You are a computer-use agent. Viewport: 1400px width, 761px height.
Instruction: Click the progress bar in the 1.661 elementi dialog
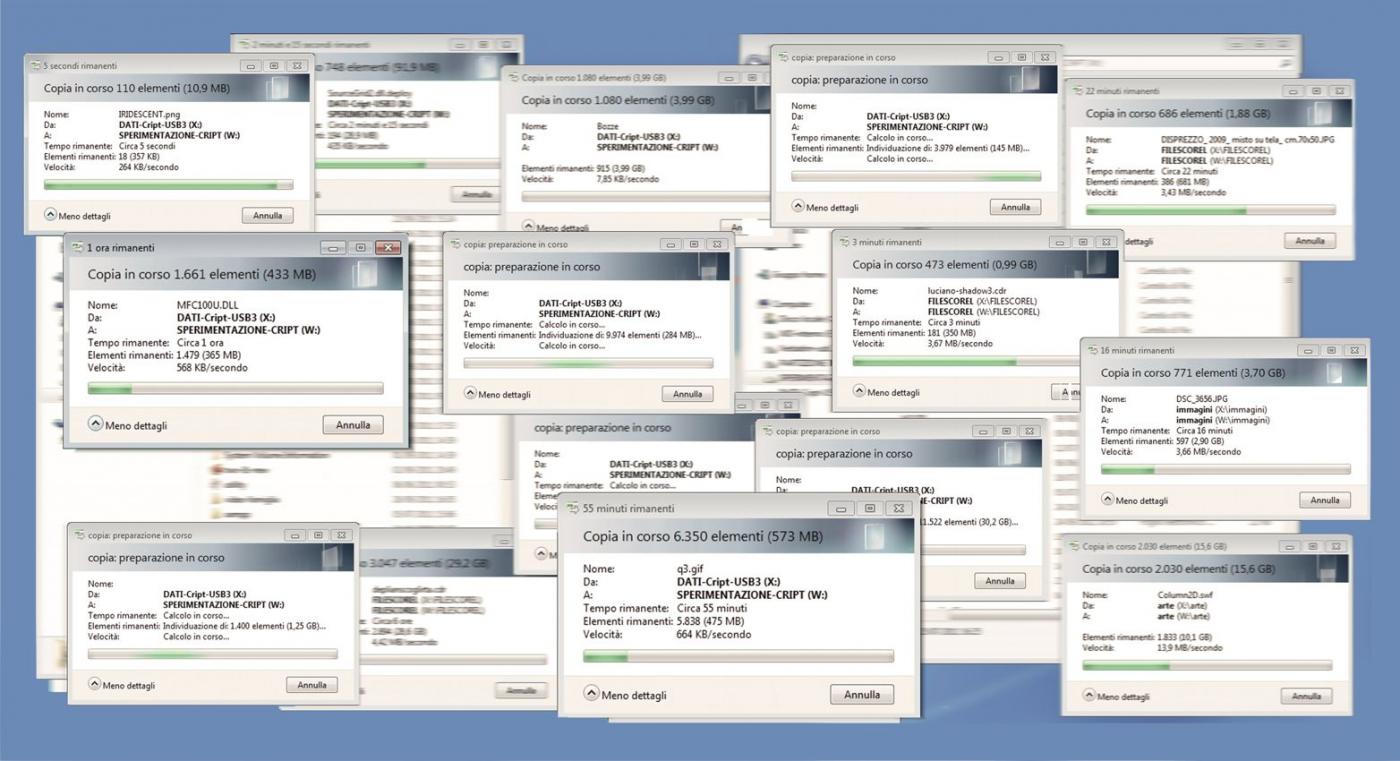tap(235, 389)
